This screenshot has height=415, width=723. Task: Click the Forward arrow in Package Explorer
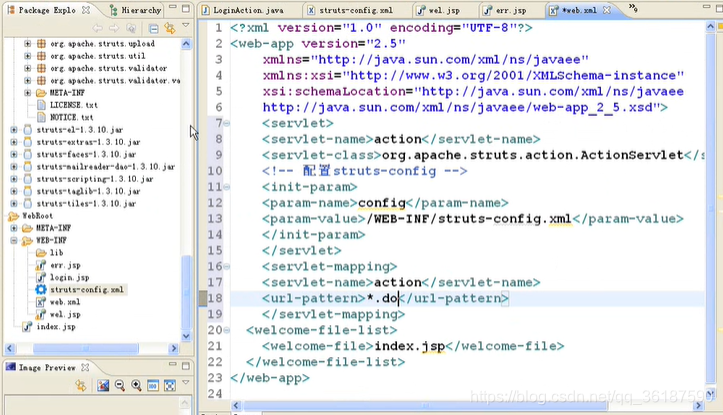pyautogui.click(x=114, y=29)
